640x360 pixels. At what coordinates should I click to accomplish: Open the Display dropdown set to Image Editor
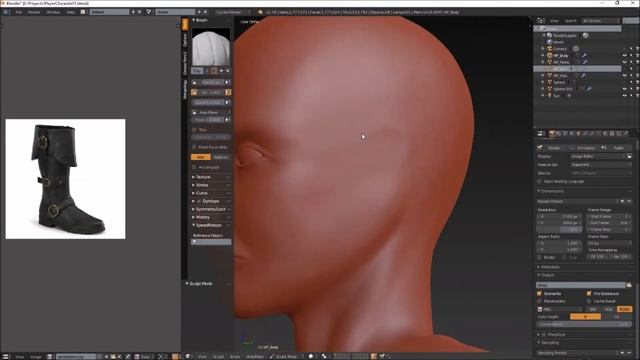coord(598,156)
